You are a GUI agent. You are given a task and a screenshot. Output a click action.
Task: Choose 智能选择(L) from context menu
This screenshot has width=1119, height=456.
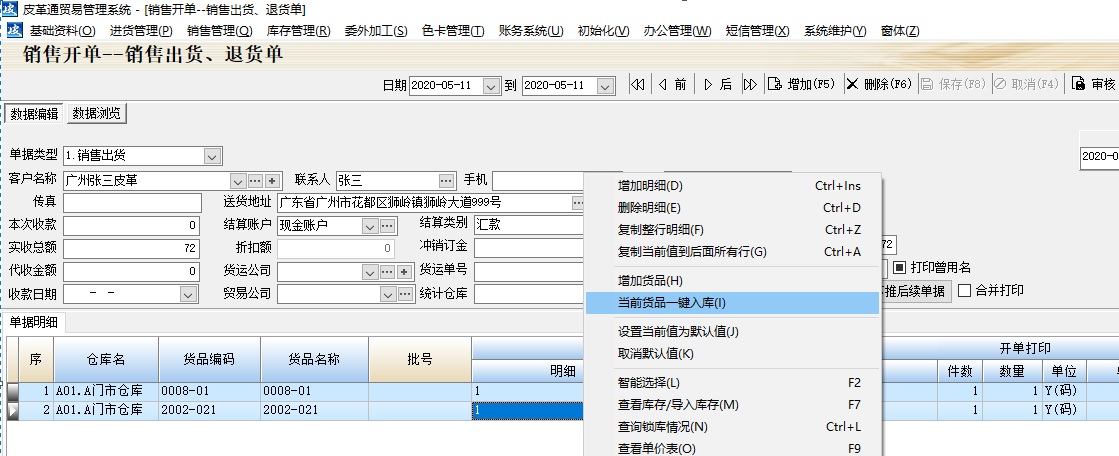[732, 382]
